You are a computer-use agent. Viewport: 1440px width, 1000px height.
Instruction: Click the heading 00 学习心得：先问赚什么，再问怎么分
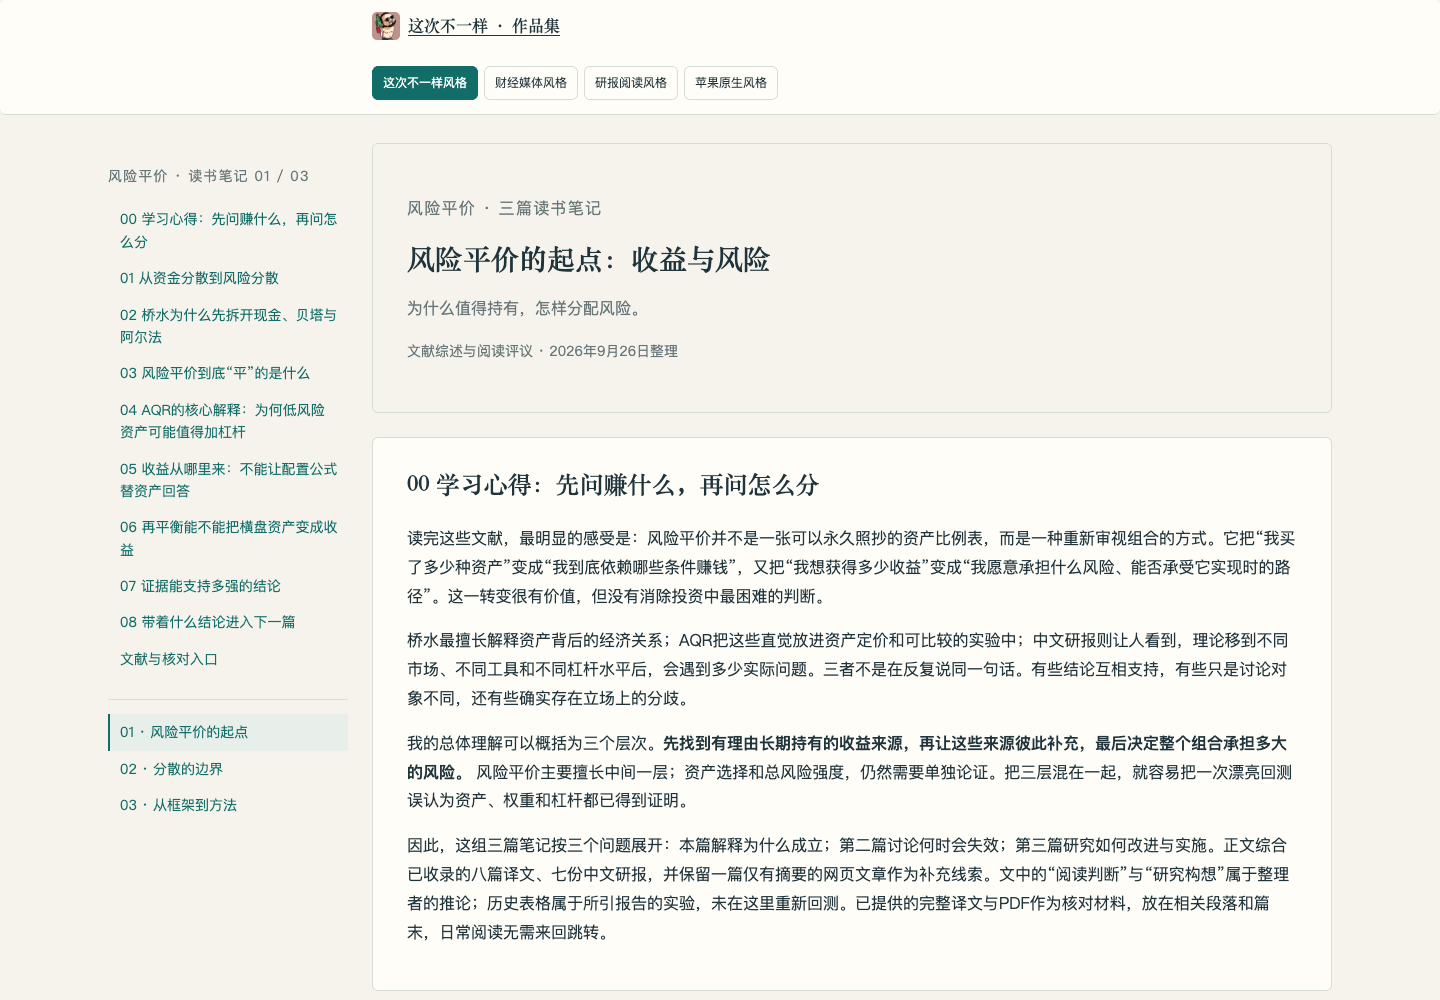pyautogui.click(x=613, y=485)
